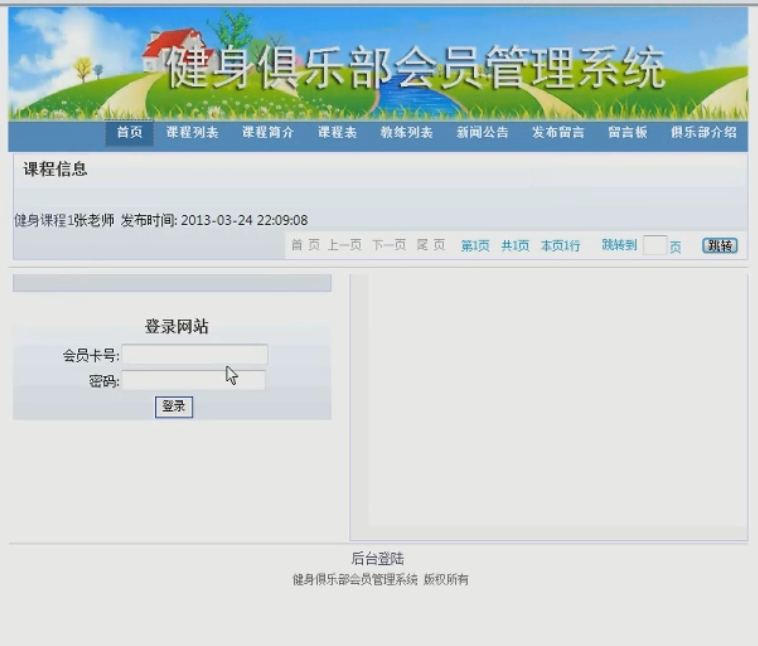Open the 首页 navigation tab
The height and width of the screenshot is (646, 758).
click(130, 132)
